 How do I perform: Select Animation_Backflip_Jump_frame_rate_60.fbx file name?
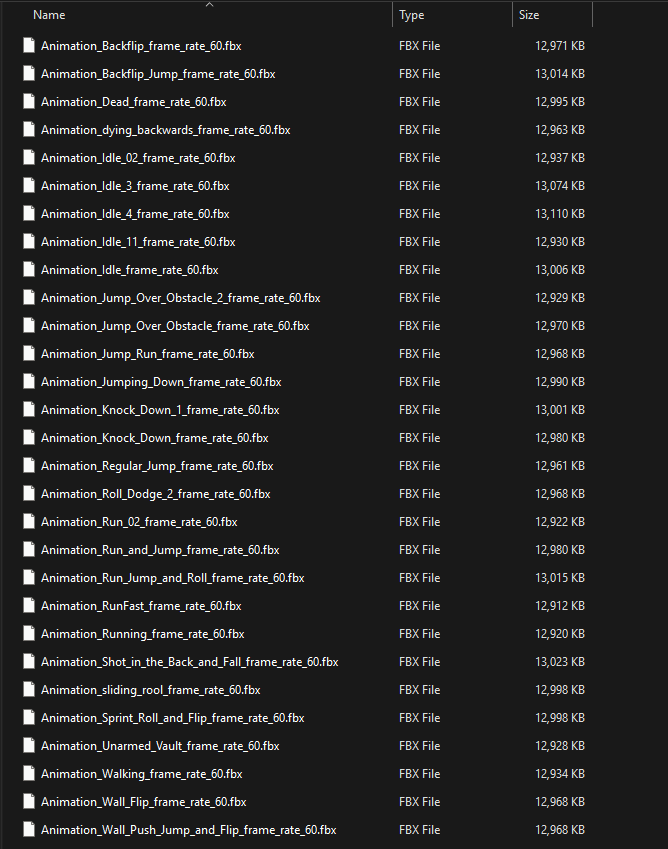click(x=158, y=74)
